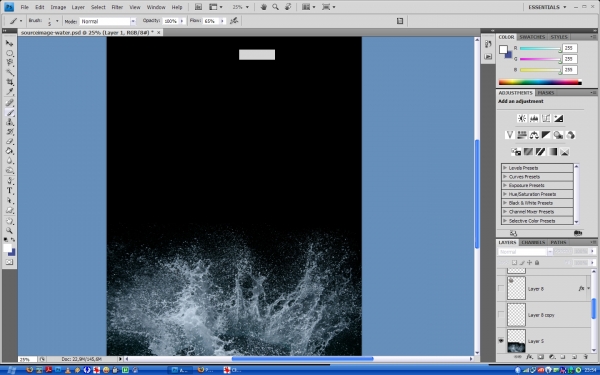Open the Essentials workspace dropdown
This screenshot has height=375, width=600.
coord(547,7)
